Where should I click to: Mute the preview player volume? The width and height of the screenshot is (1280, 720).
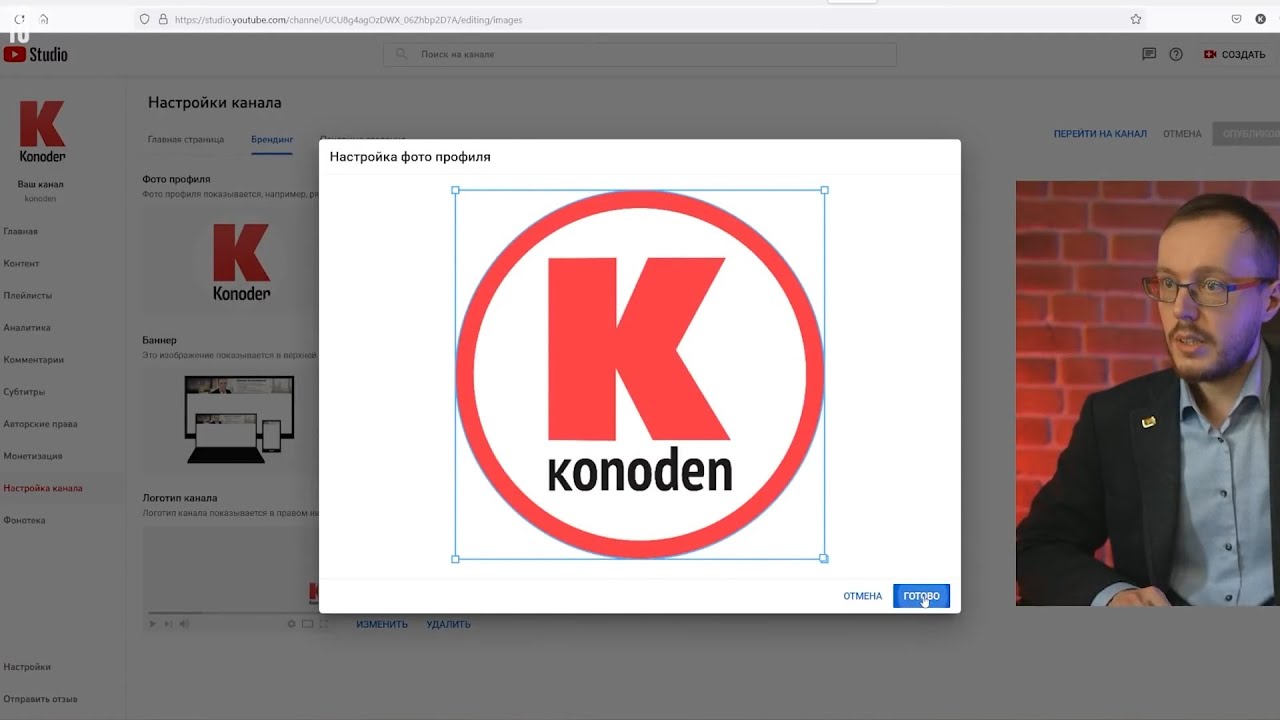[x=184, y=624]
